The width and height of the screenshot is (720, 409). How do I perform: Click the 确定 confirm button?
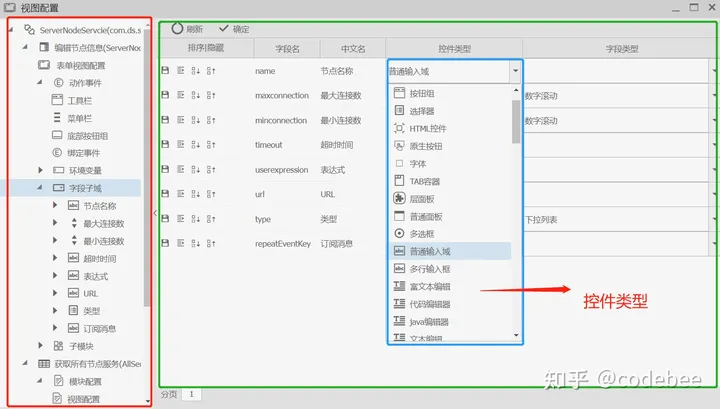coord(234,29)
